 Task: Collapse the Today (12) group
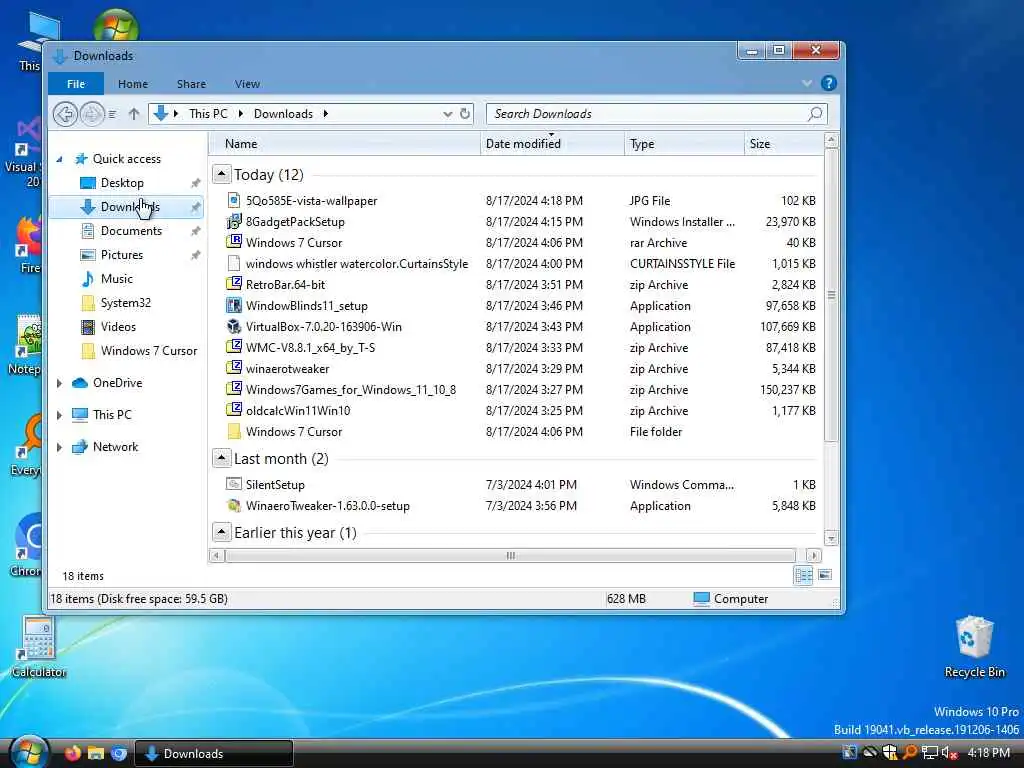(x=221, y=174)
